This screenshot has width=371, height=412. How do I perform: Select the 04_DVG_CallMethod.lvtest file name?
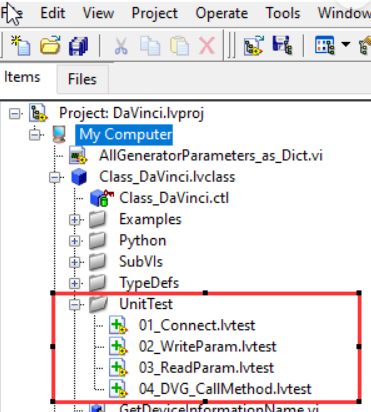click(x=225, y=389)
